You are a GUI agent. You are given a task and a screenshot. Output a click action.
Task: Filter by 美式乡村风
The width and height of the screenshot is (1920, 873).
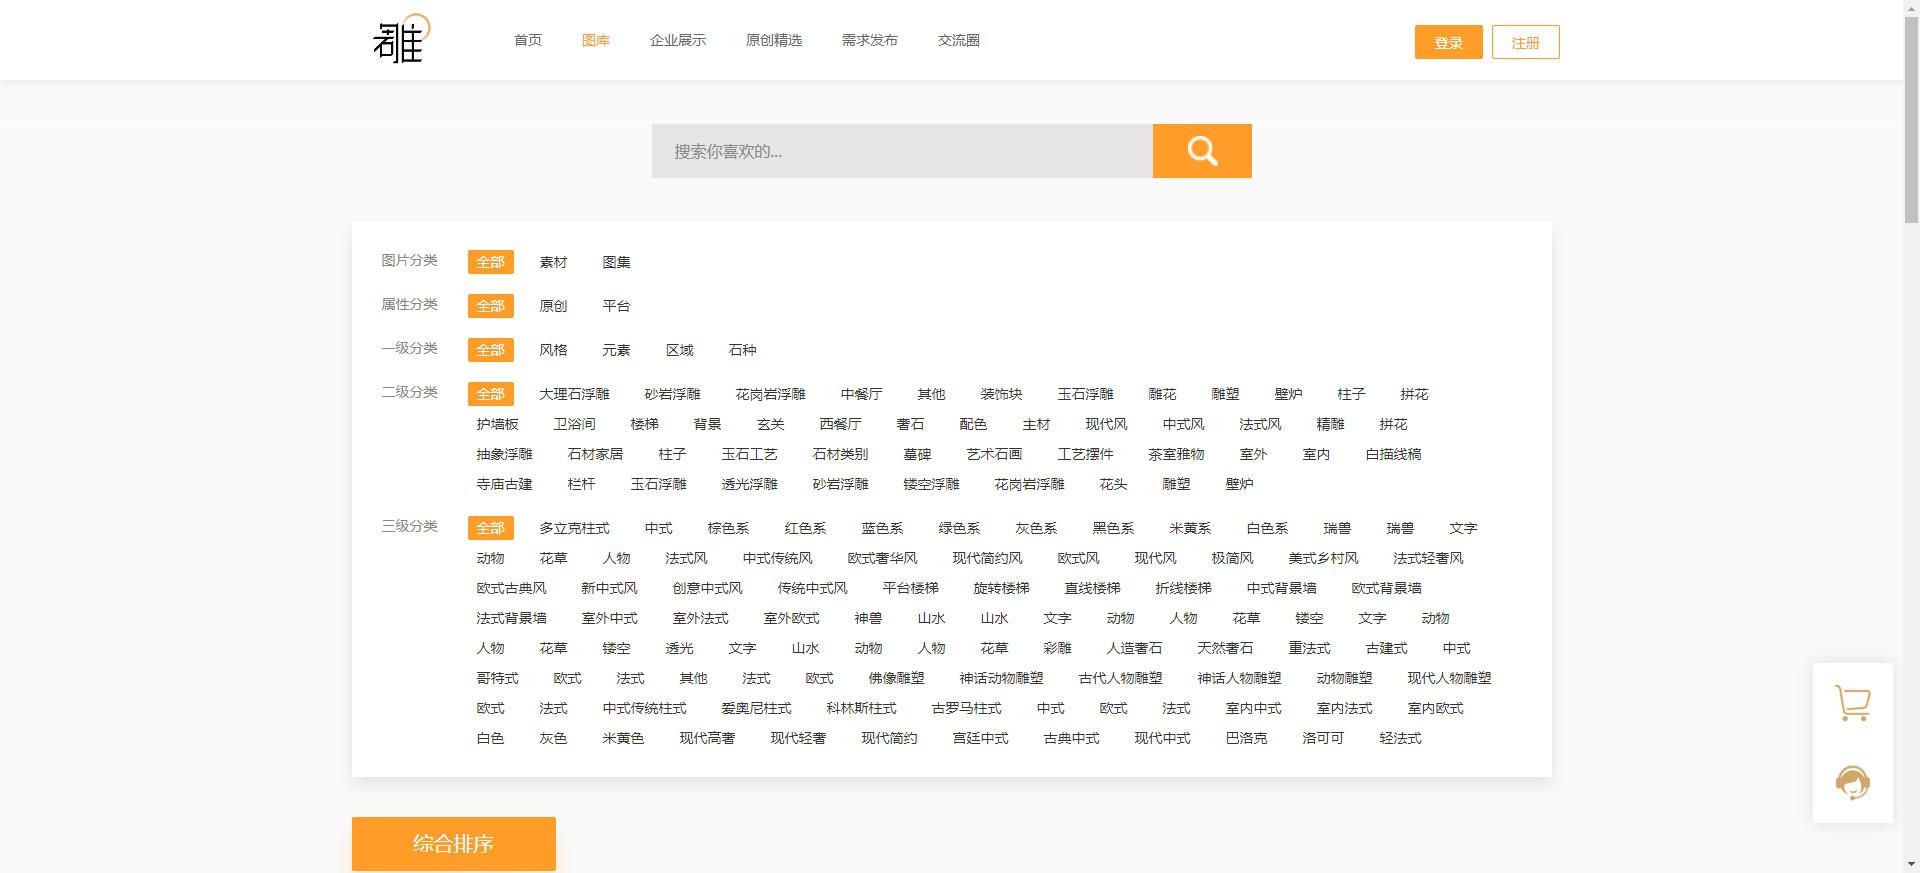click(1324, 558)
